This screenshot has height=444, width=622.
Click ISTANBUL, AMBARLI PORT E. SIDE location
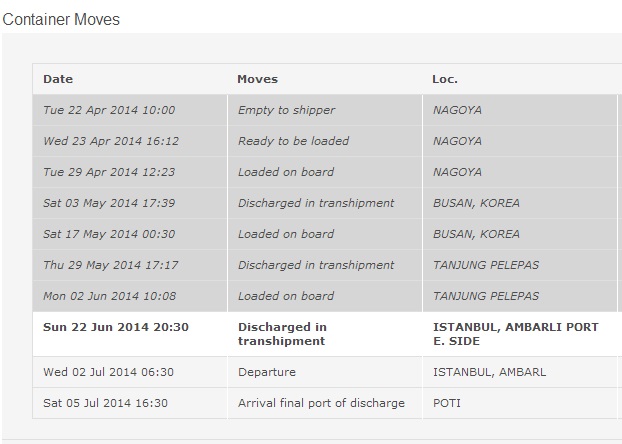tap(515, 334)
